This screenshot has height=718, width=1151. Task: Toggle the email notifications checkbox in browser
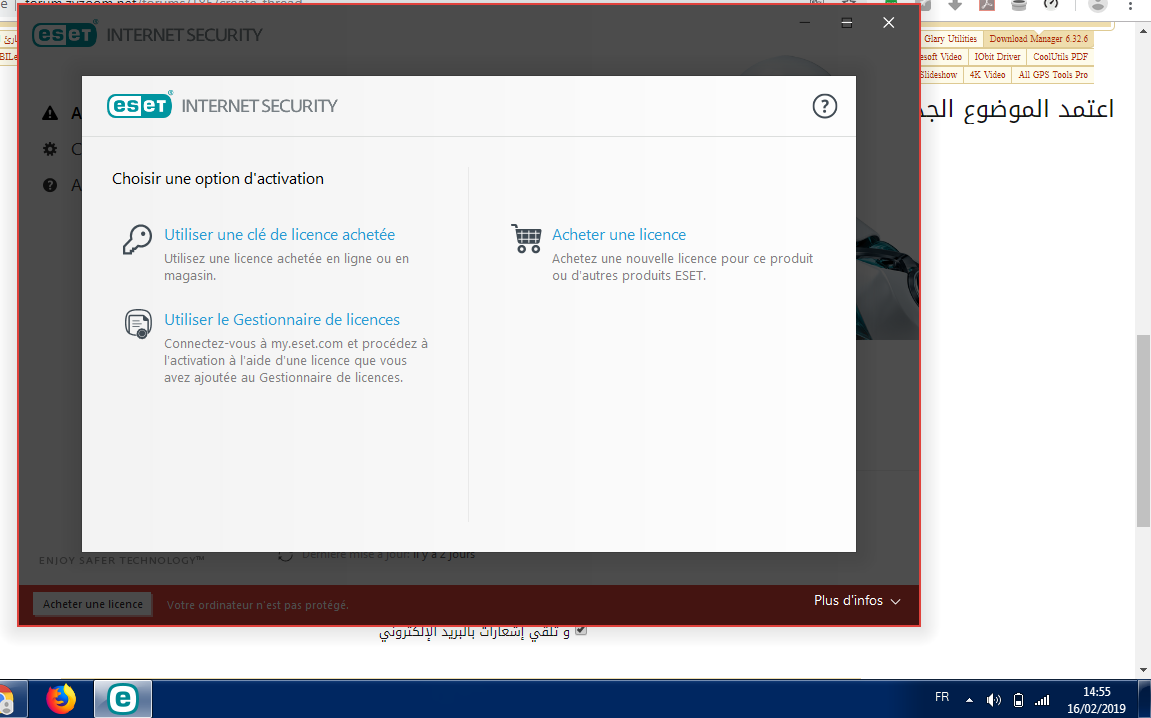tap(581, 630)
